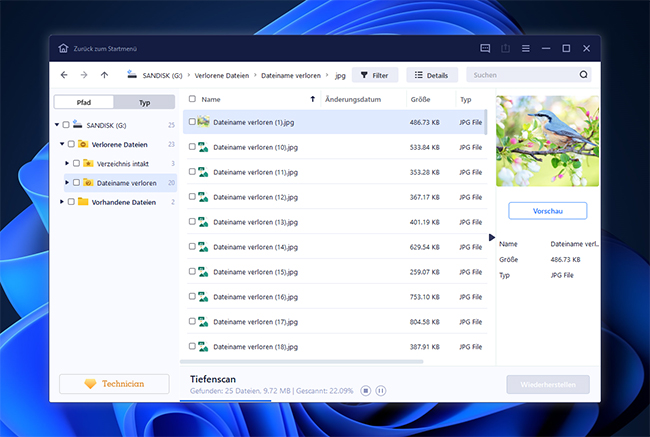Collapse the Verlorene Dateien tree node

point(62,144)
